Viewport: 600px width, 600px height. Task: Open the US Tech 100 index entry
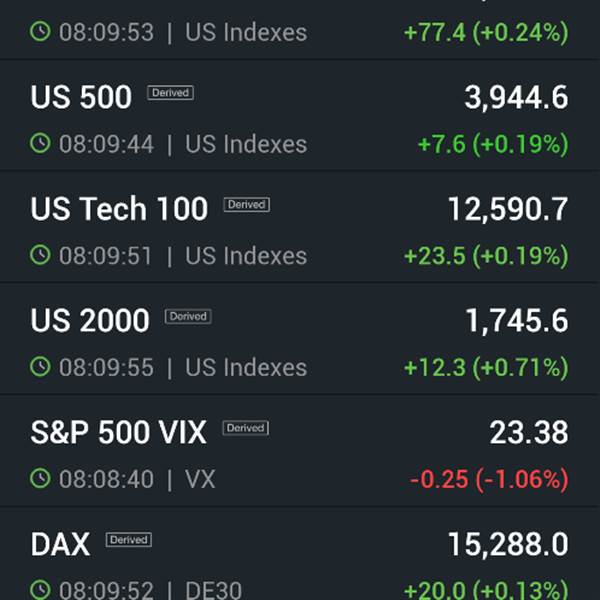(300, 227)
